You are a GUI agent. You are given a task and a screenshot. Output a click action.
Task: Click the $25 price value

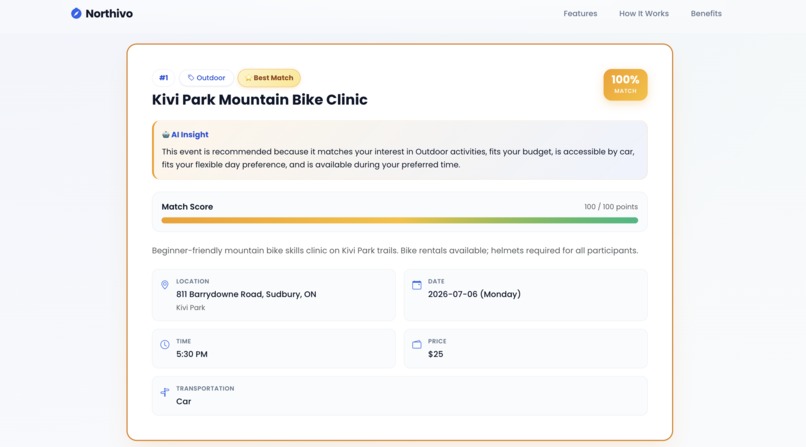click(x=435, y=354)
